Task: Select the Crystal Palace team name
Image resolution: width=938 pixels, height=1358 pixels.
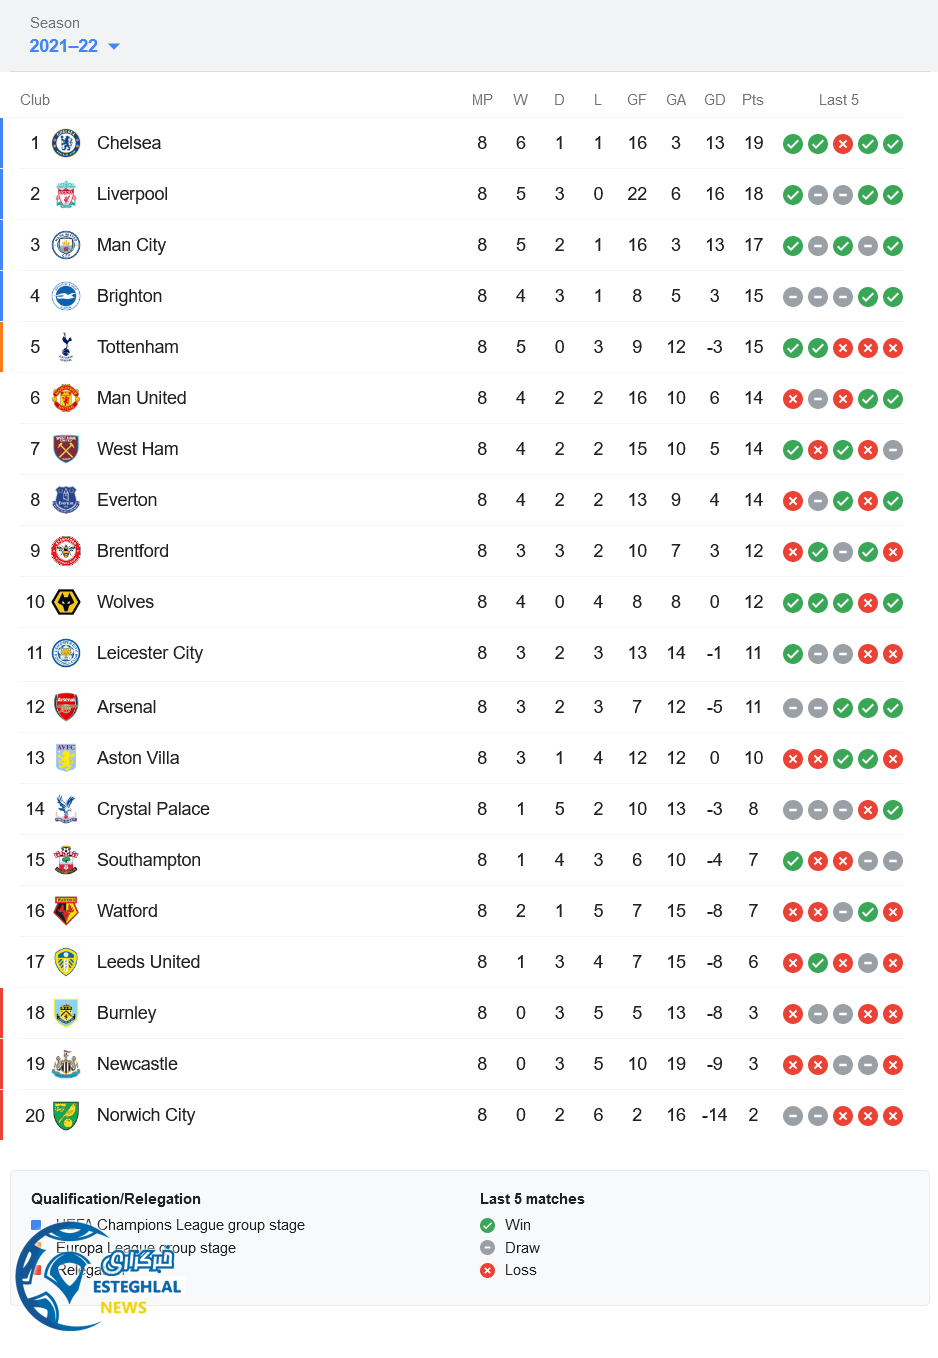Action: click(153, 809)
